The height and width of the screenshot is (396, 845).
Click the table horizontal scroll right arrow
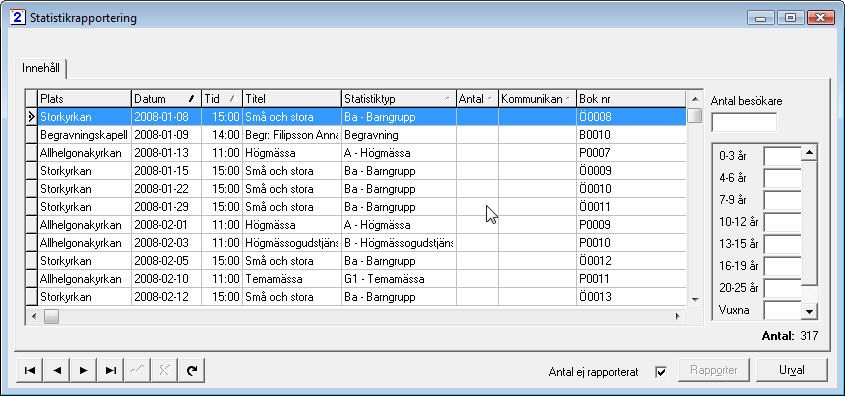click(678, 316)
